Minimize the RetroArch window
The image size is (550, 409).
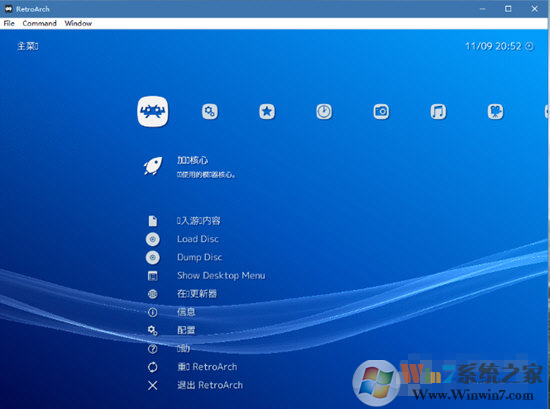[x=482, y=9]
